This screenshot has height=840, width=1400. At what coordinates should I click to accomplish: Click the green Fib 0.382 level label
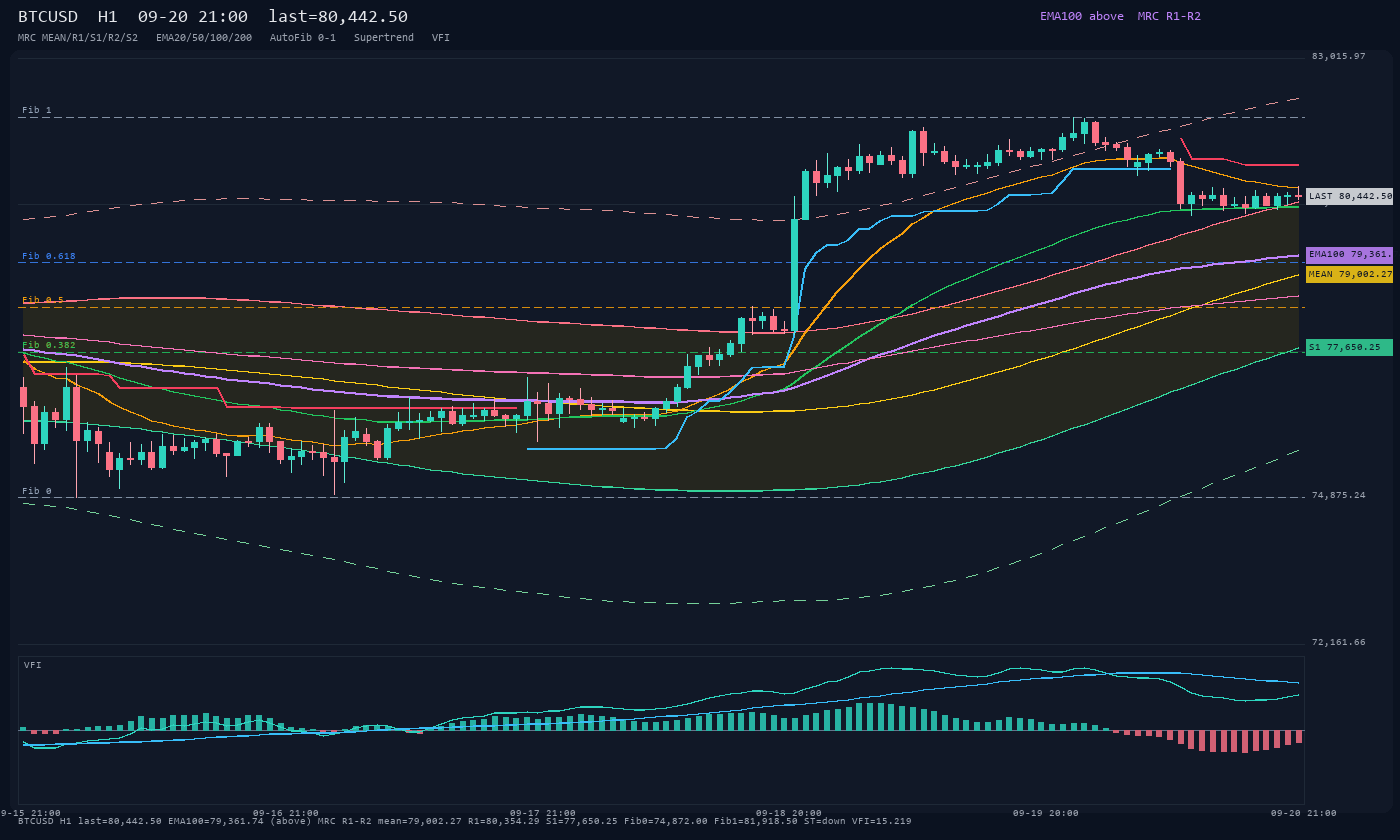[x=49, y=345]
